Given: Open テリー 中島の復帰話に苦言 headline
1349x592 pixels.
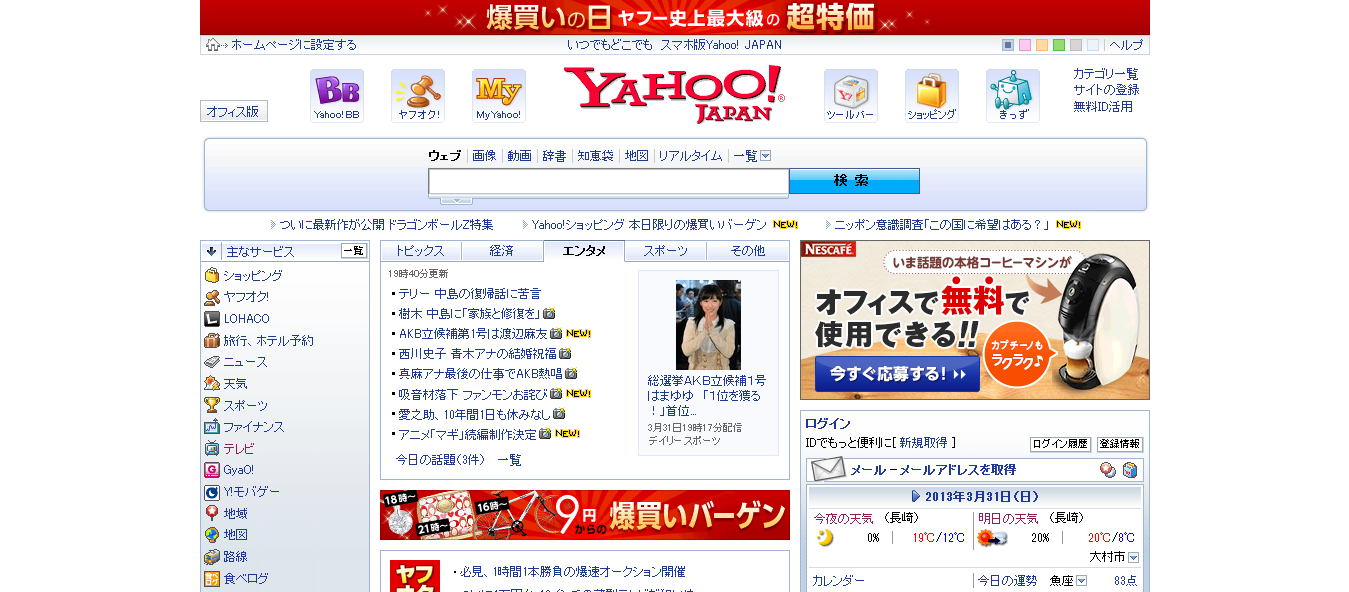Looking at the screenshot, I should (469, 293).
